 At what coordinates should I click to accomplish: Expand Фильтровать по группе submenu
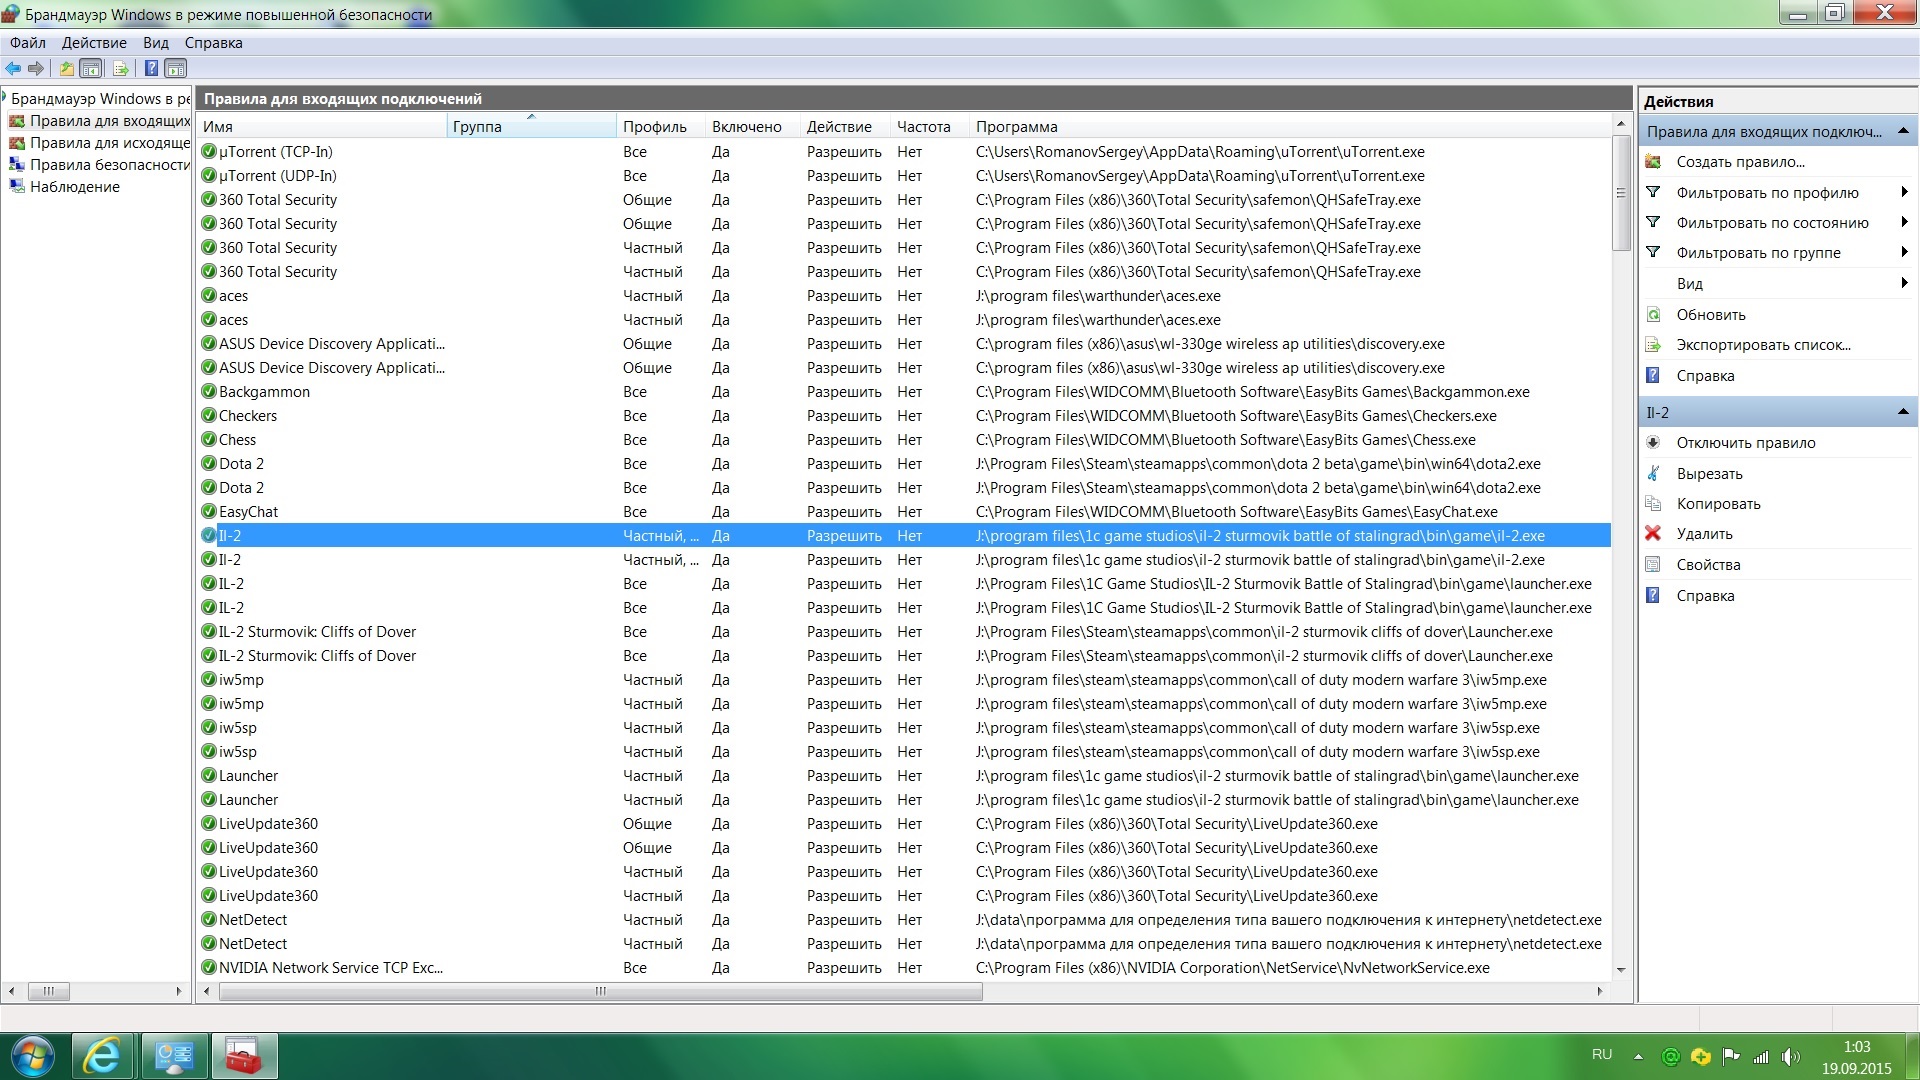click(1904, 252)
